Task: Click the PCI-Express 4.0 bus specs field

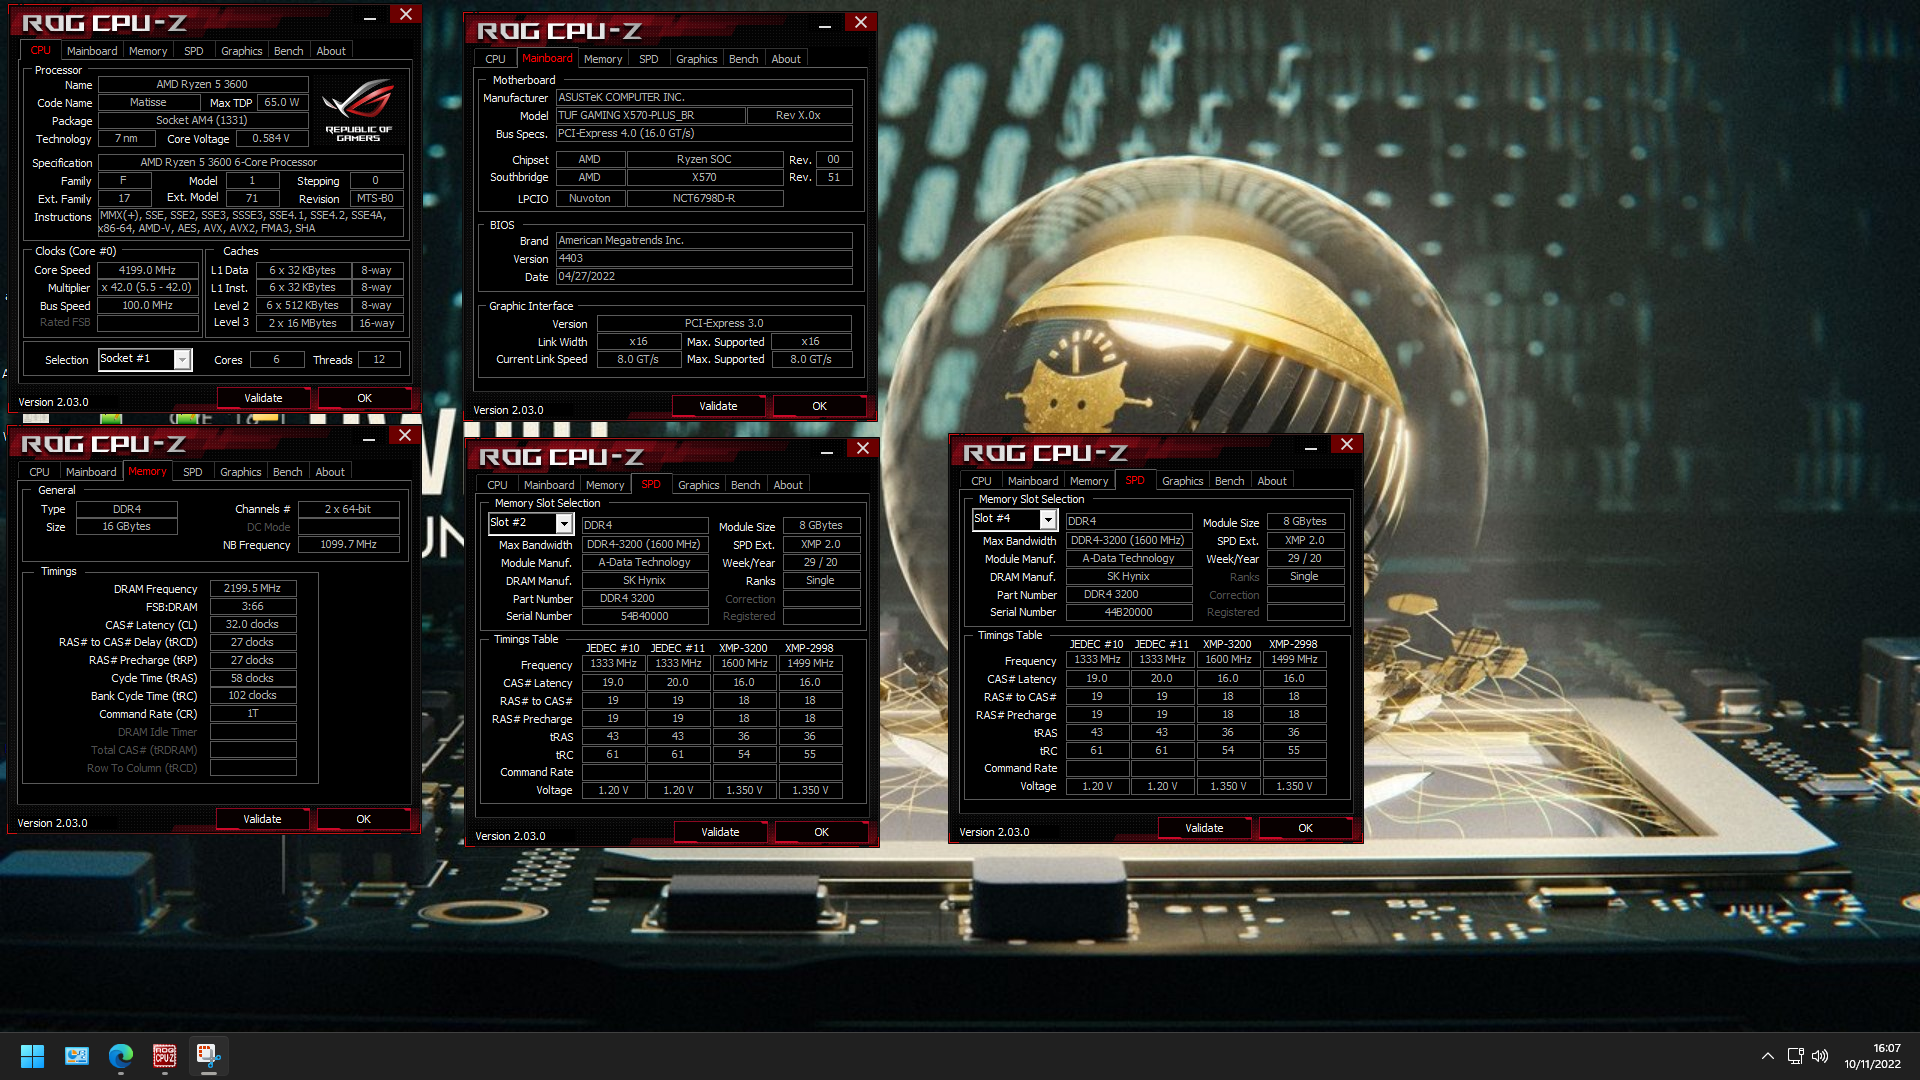Action: coord(704,133)
